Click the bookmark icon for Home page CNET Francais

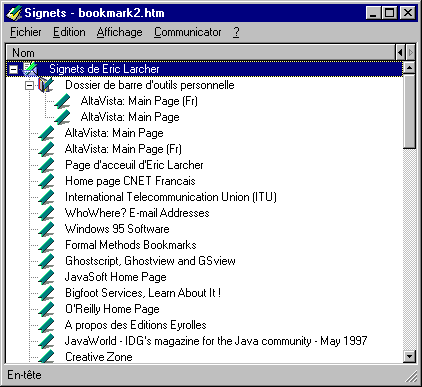[46, 181]
